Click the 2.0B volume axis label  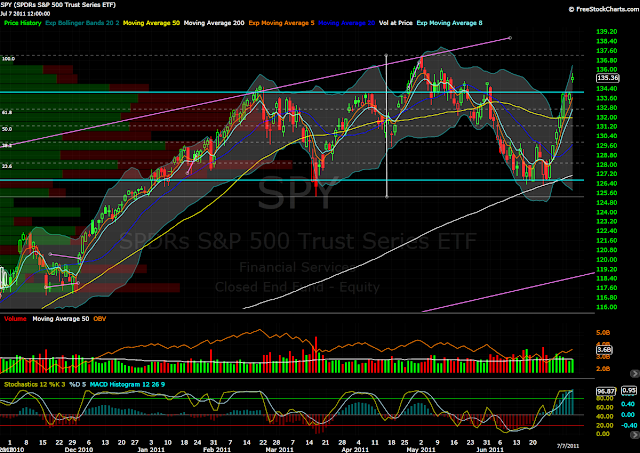click(603, 369)
